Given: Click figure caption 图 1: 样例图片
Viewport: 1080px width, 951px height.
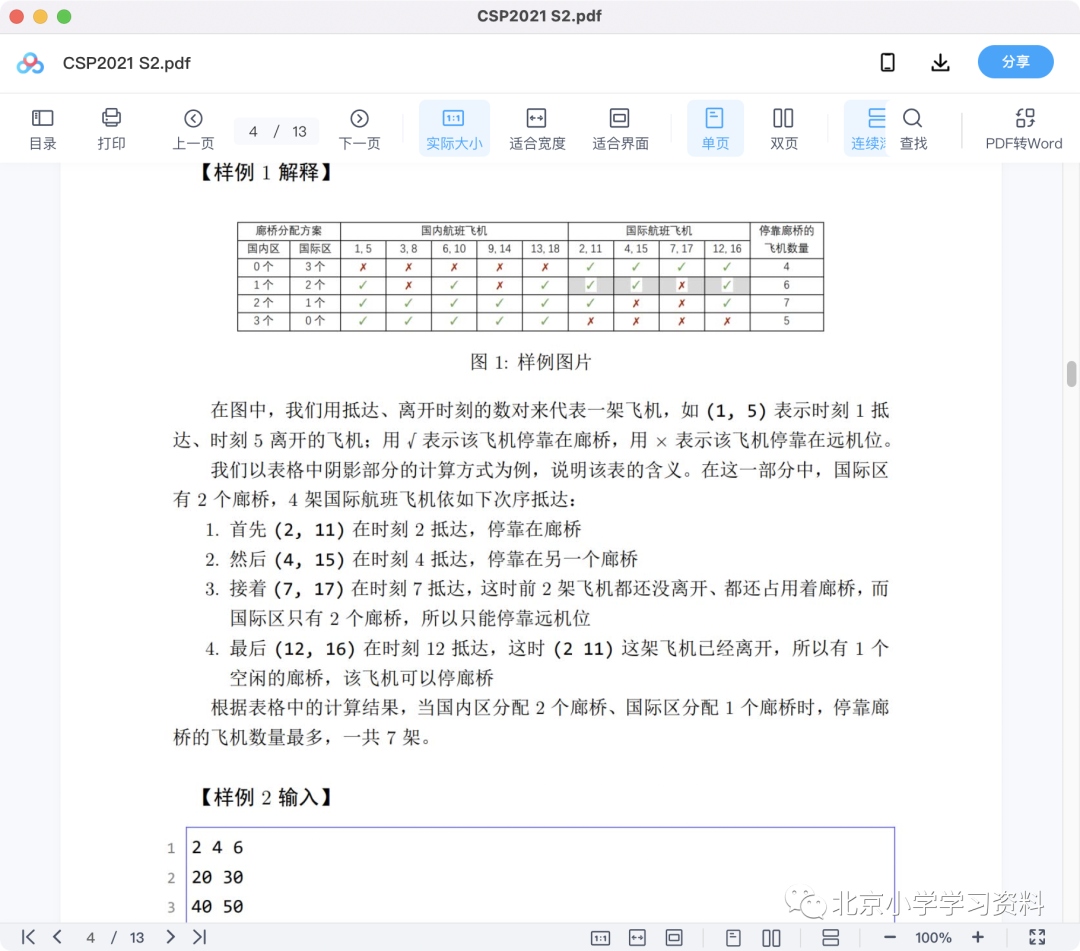Looking at the screenshot, I should click(530, 362).
